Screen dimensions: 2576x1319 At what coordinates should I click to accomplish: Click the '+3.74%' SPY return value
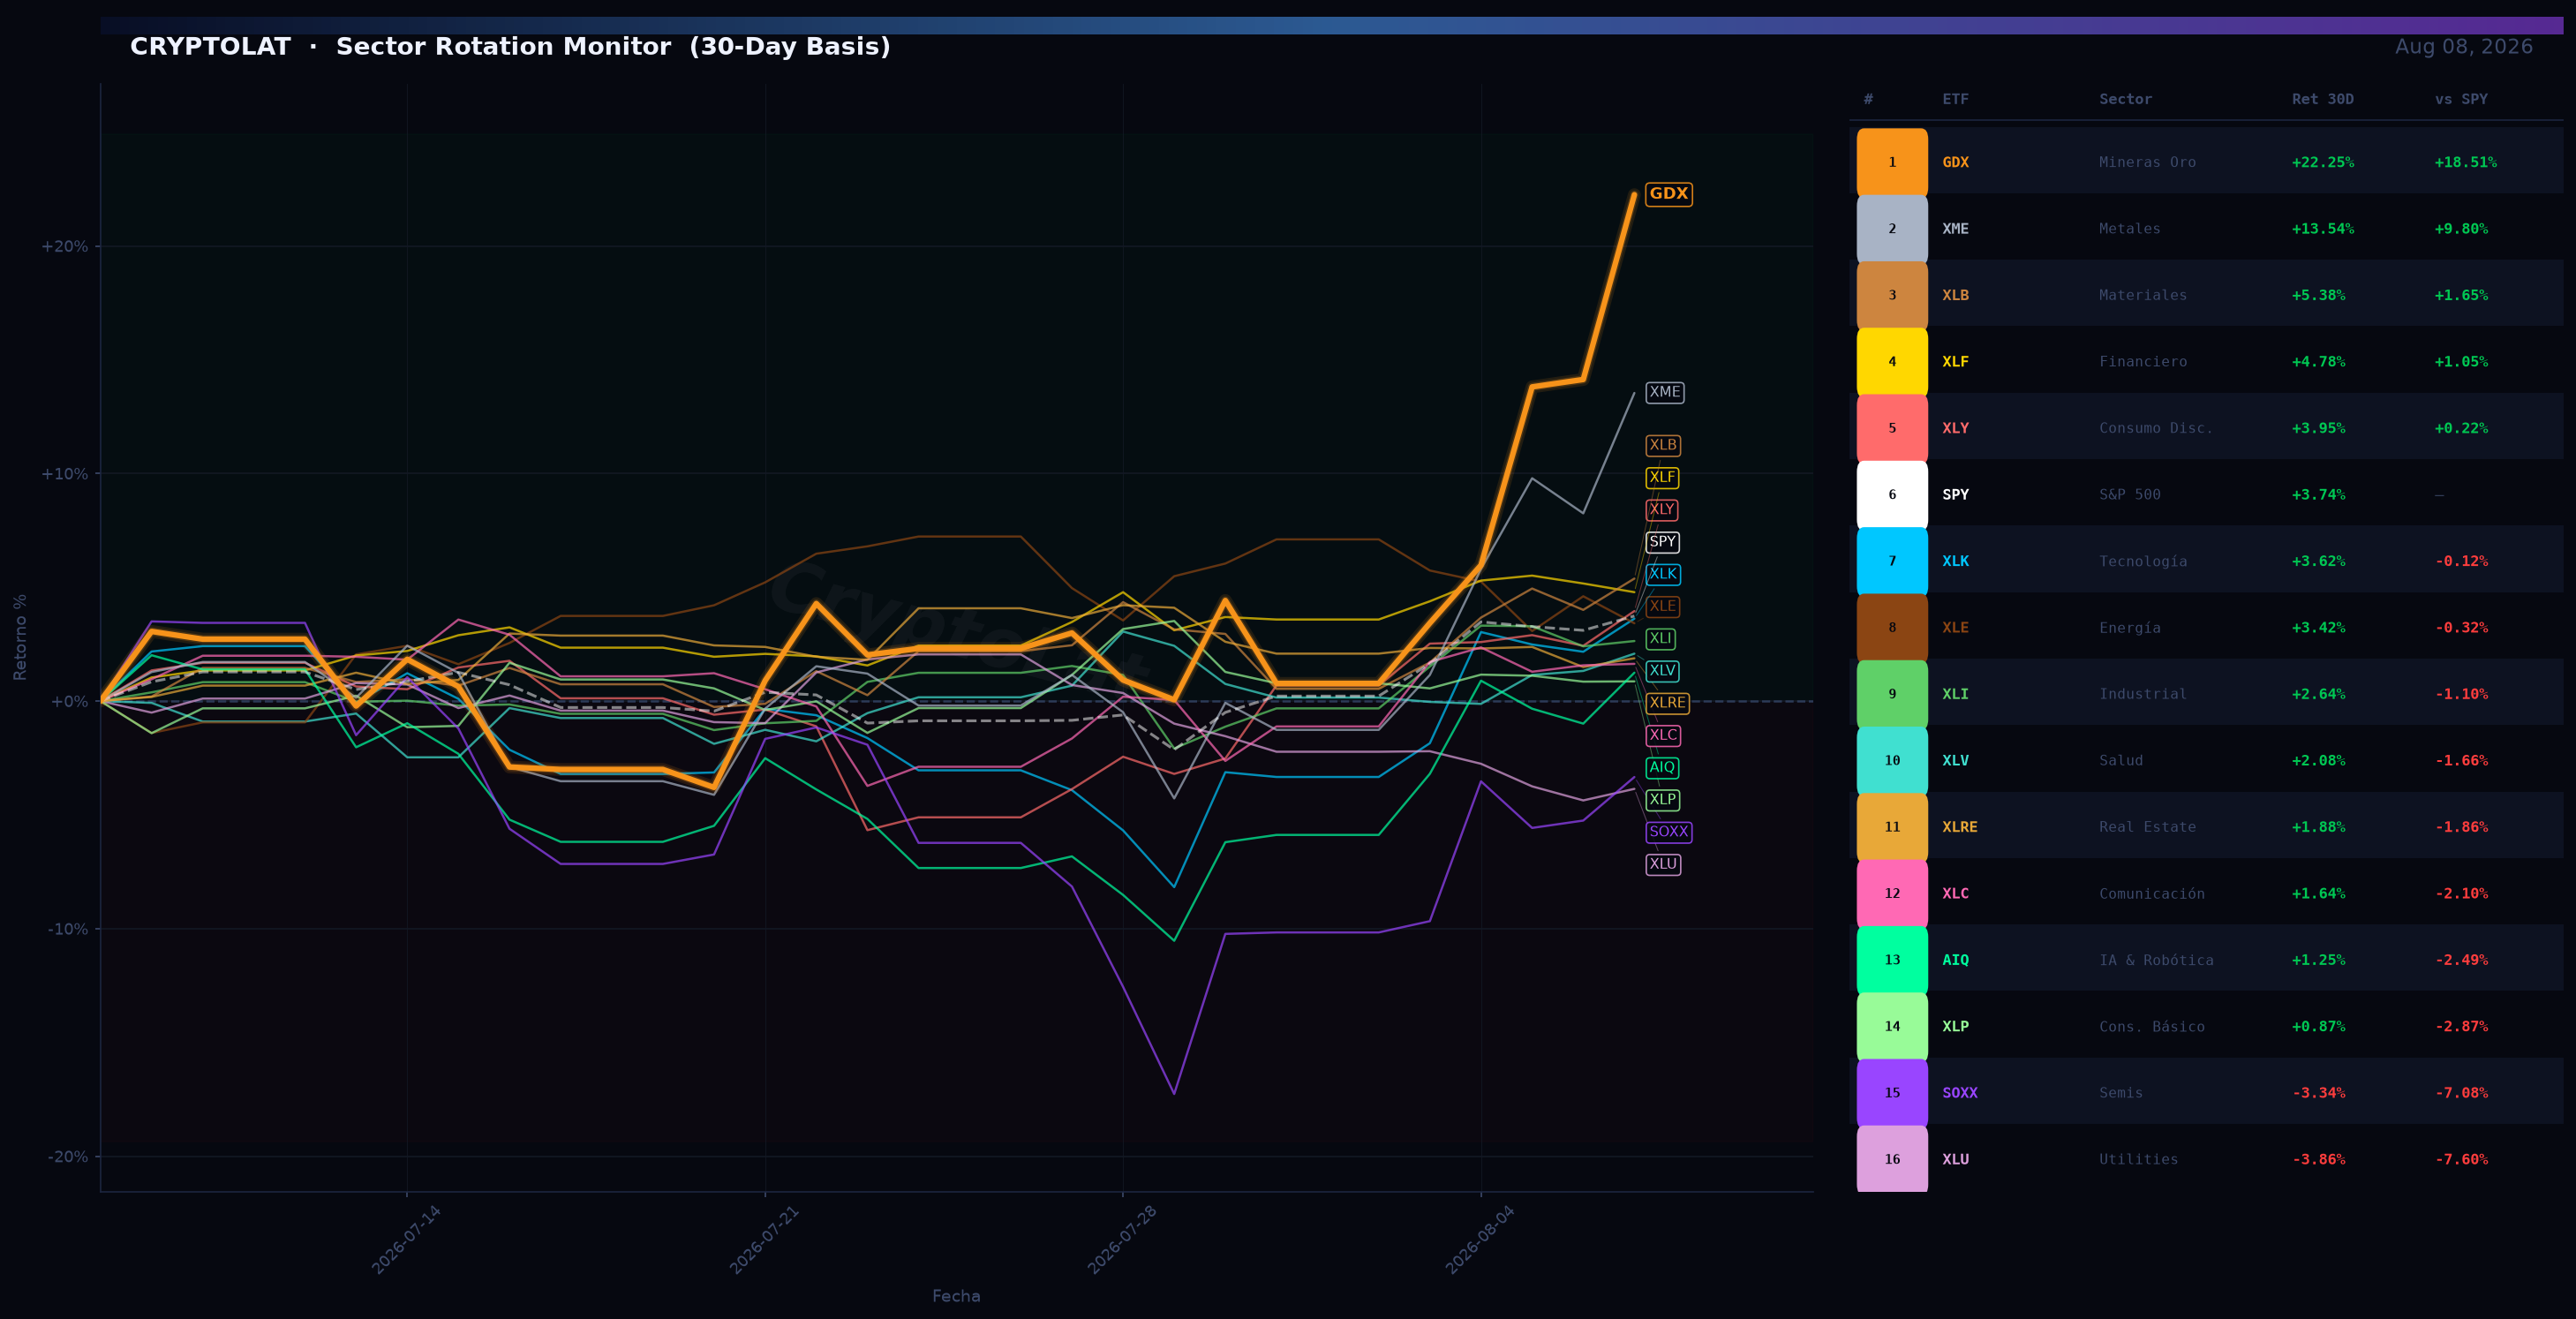(2318, 495)
